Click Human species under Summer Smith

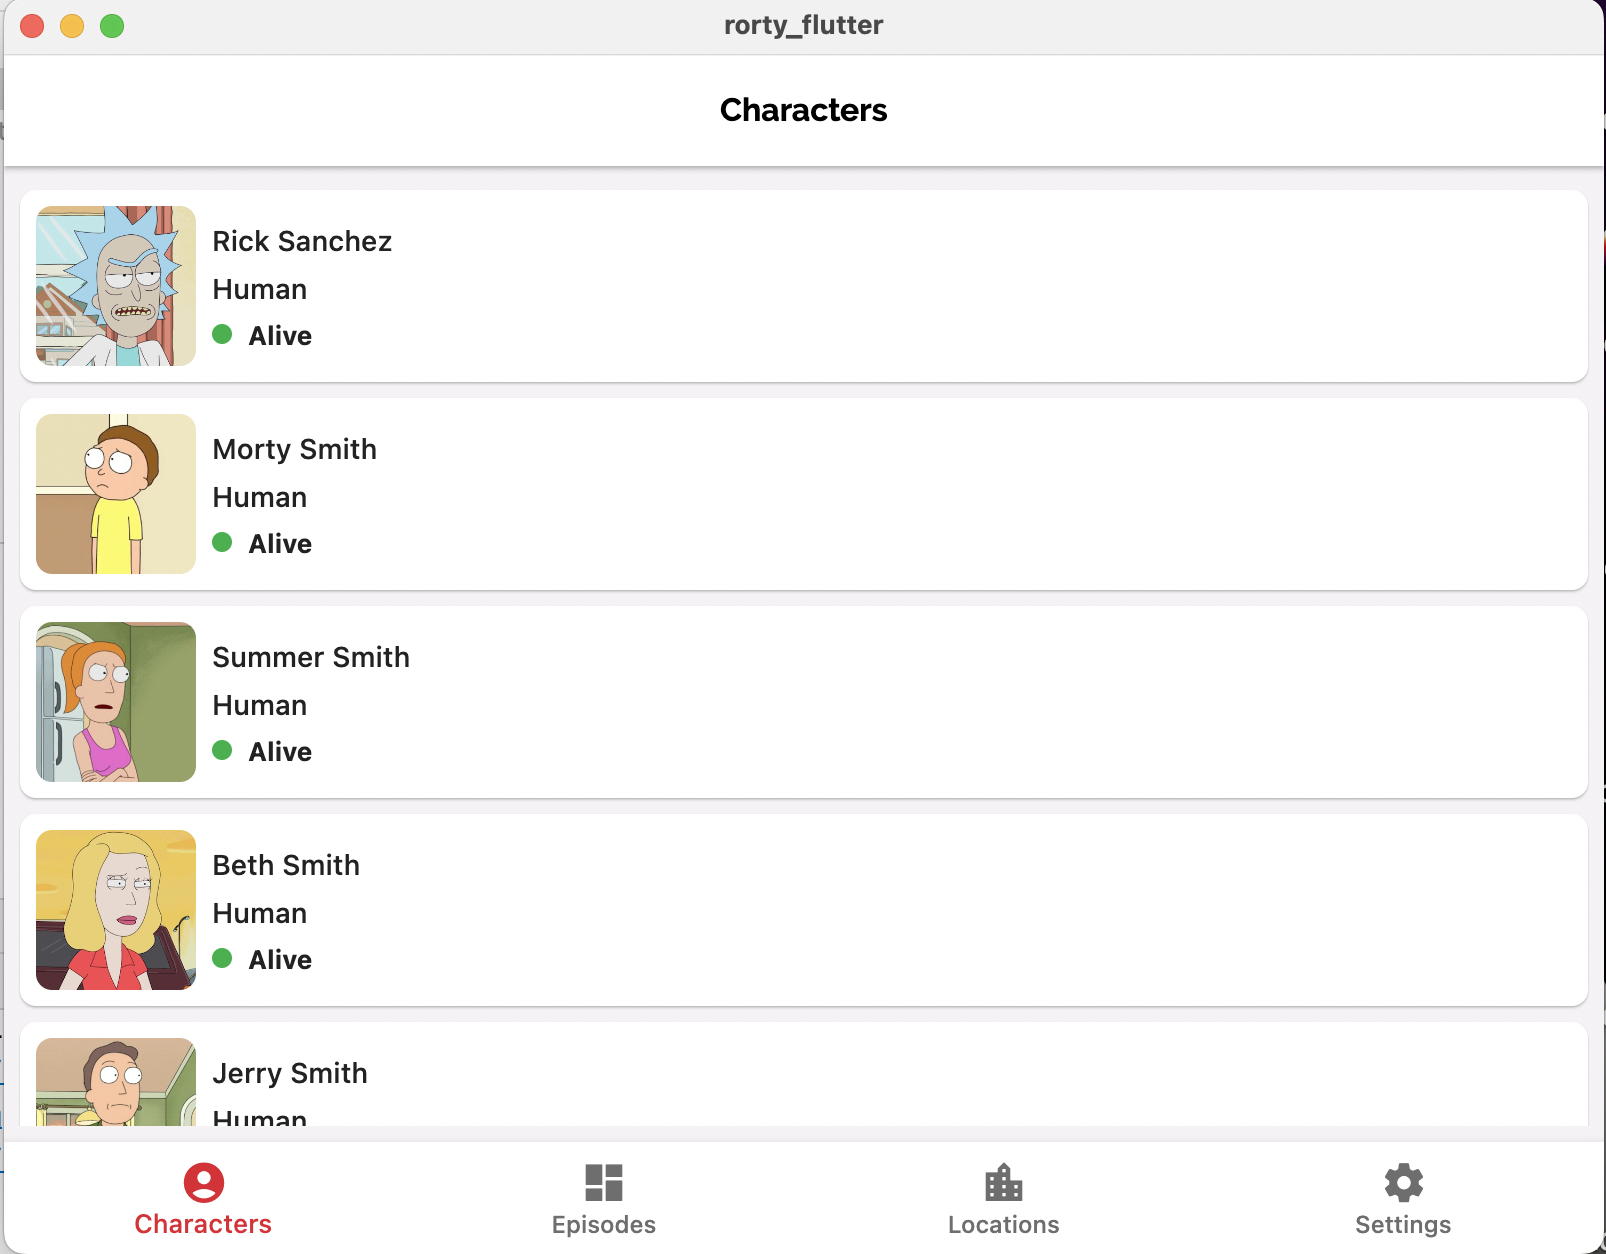260,705
